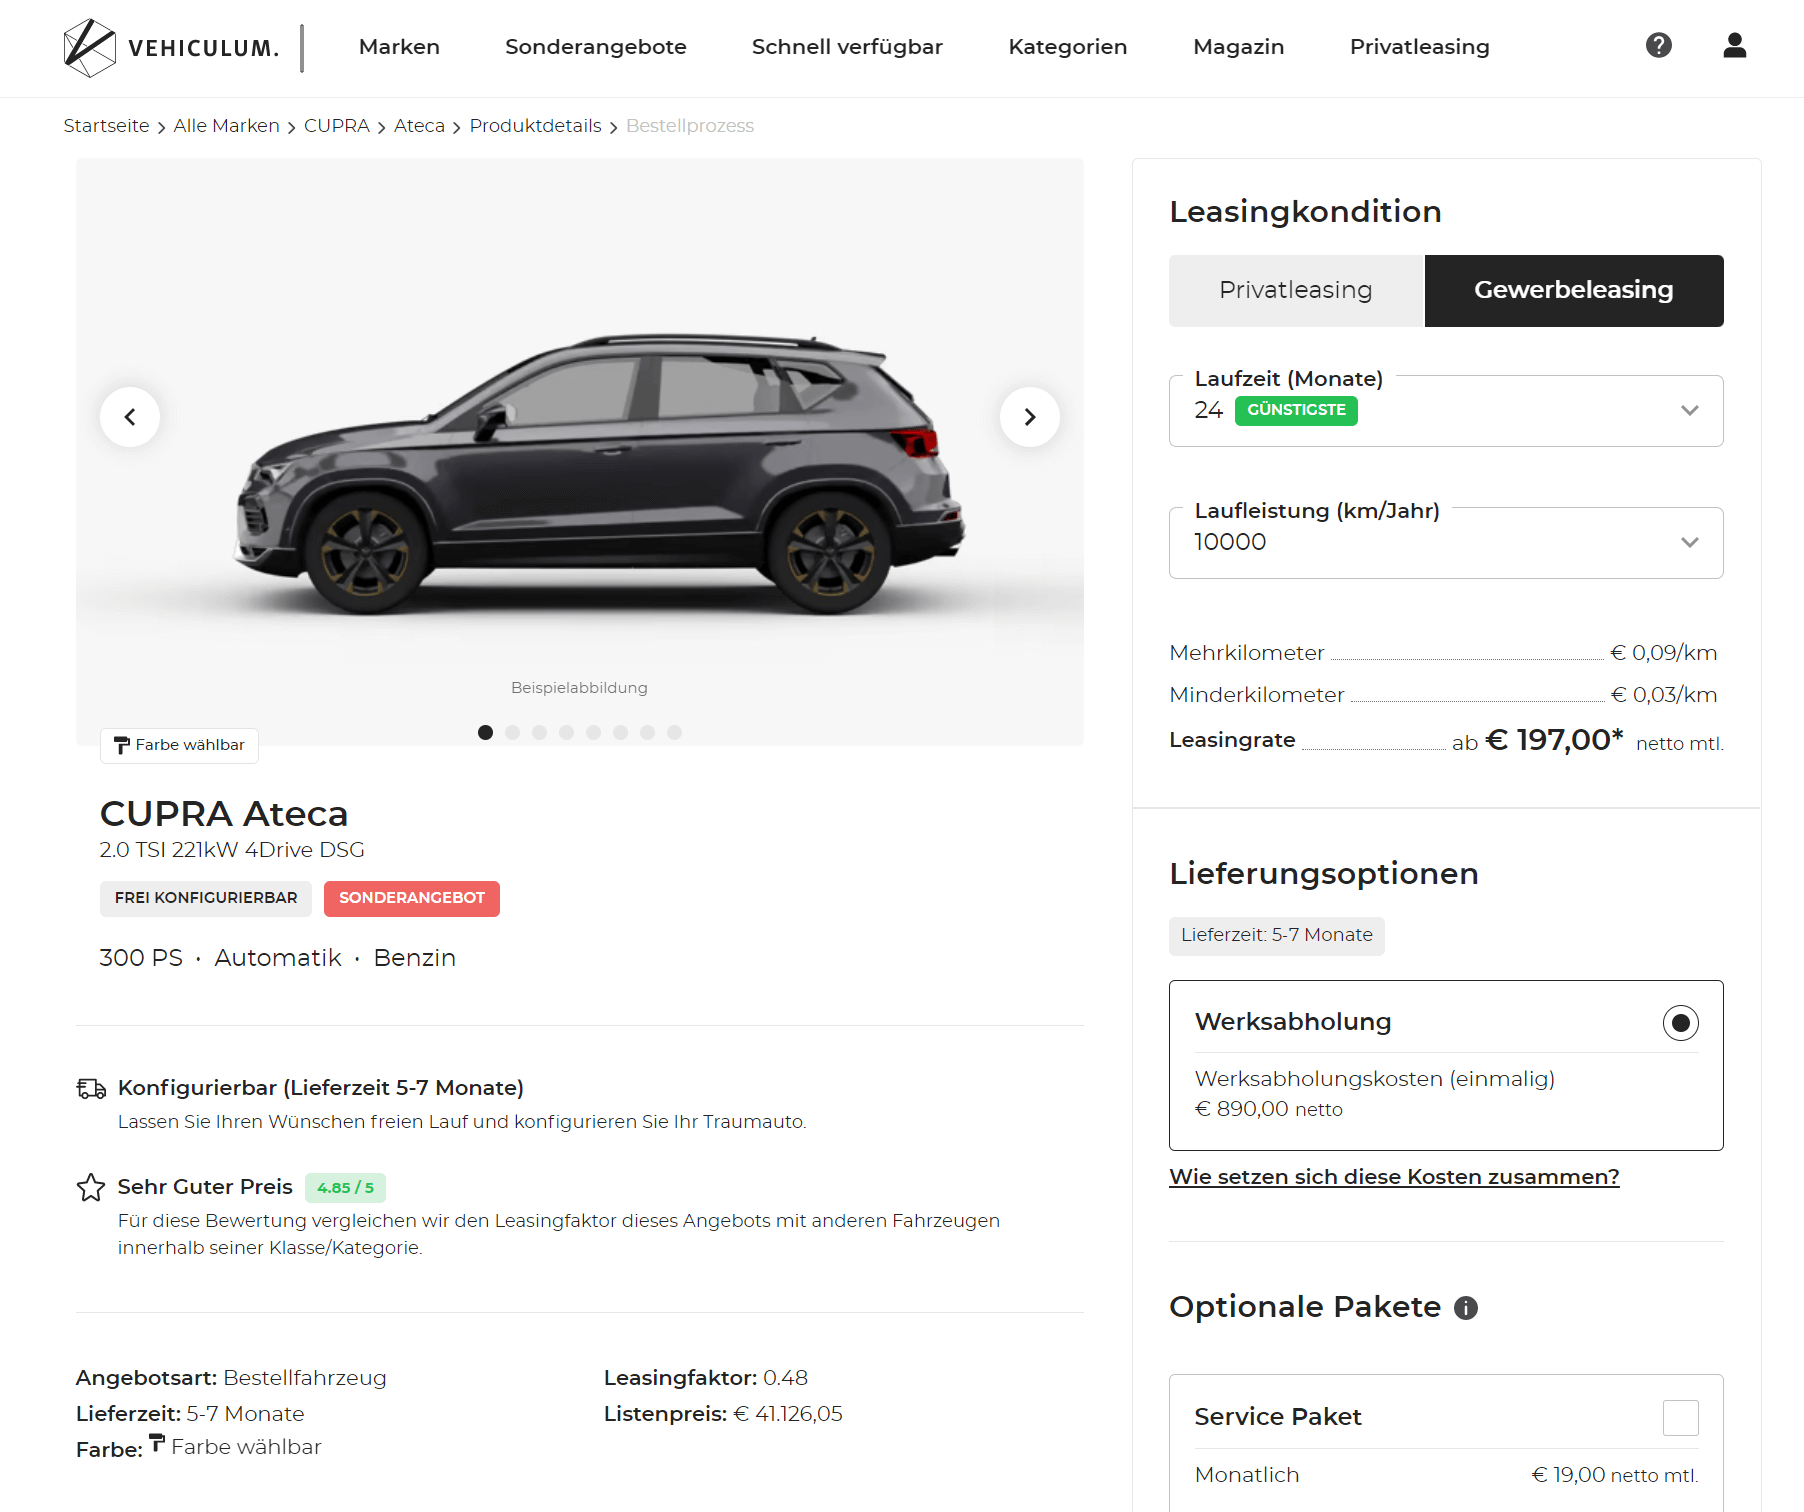Go to Alle Marken breadcrumb
The height and width of the screenshot is (1512, 1804).
click(x=227, y=126)
